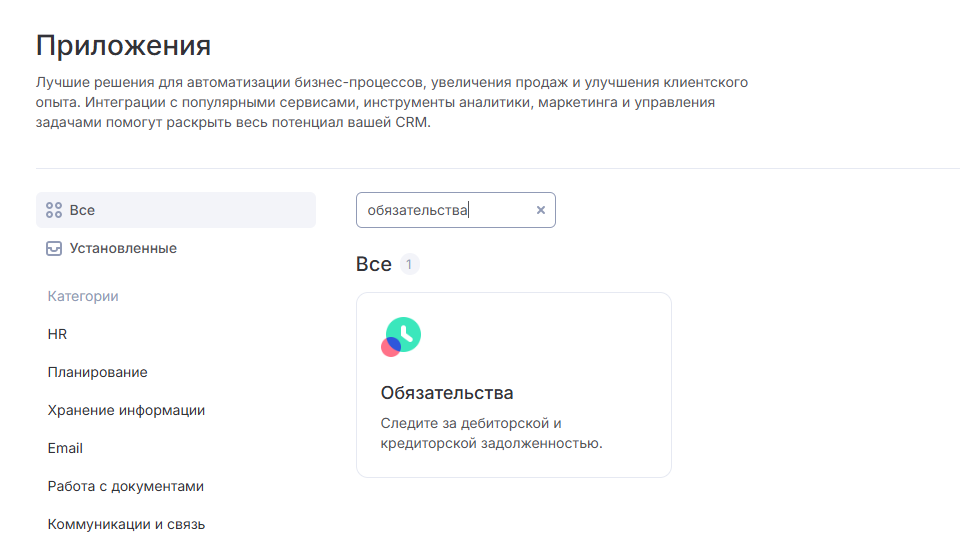Go to the Работа с документами category
The height and width of the screenshot is (549, 960).
125,486
